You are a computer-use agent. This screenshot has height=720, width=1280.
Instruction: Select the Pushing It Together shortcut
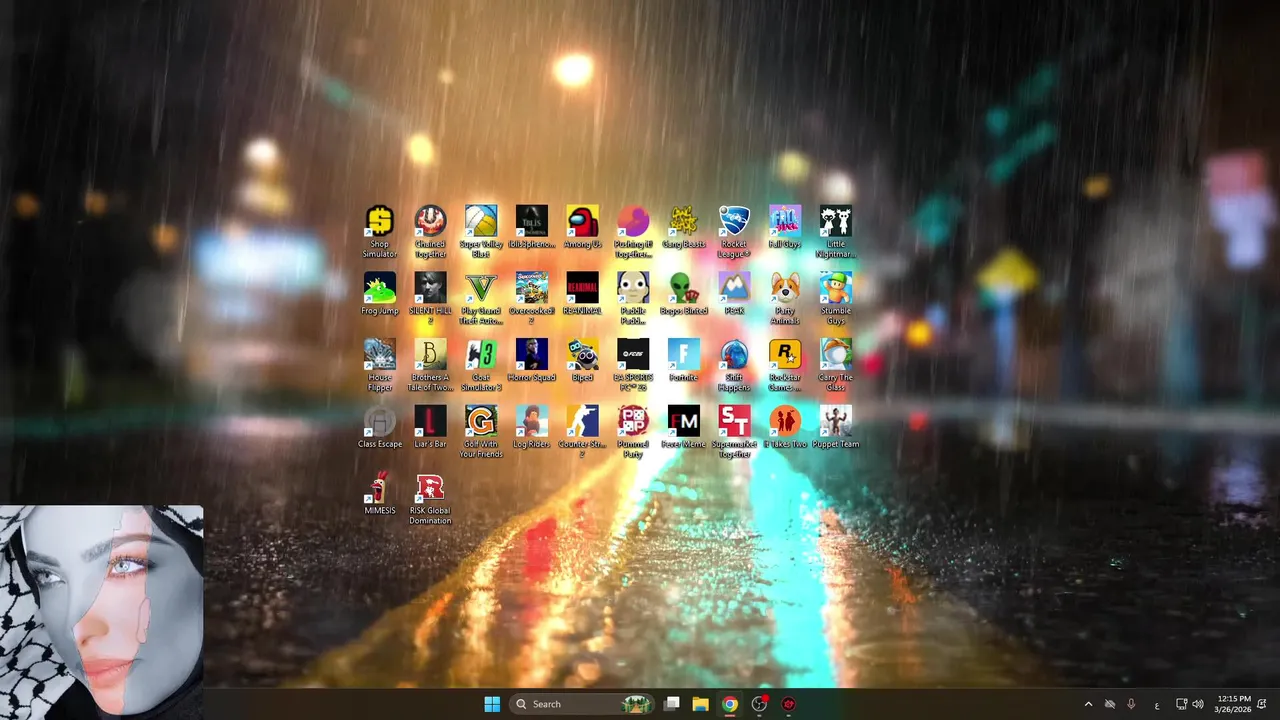click(633, 221)
